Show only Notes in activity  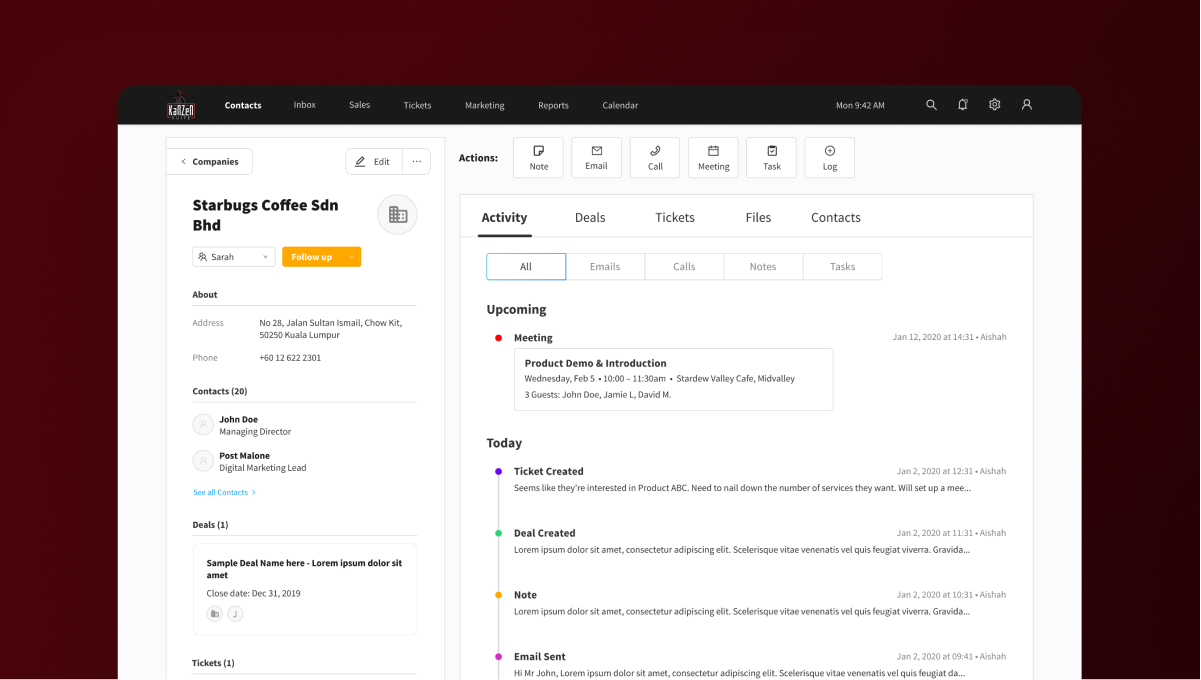[x=763, y=267]
